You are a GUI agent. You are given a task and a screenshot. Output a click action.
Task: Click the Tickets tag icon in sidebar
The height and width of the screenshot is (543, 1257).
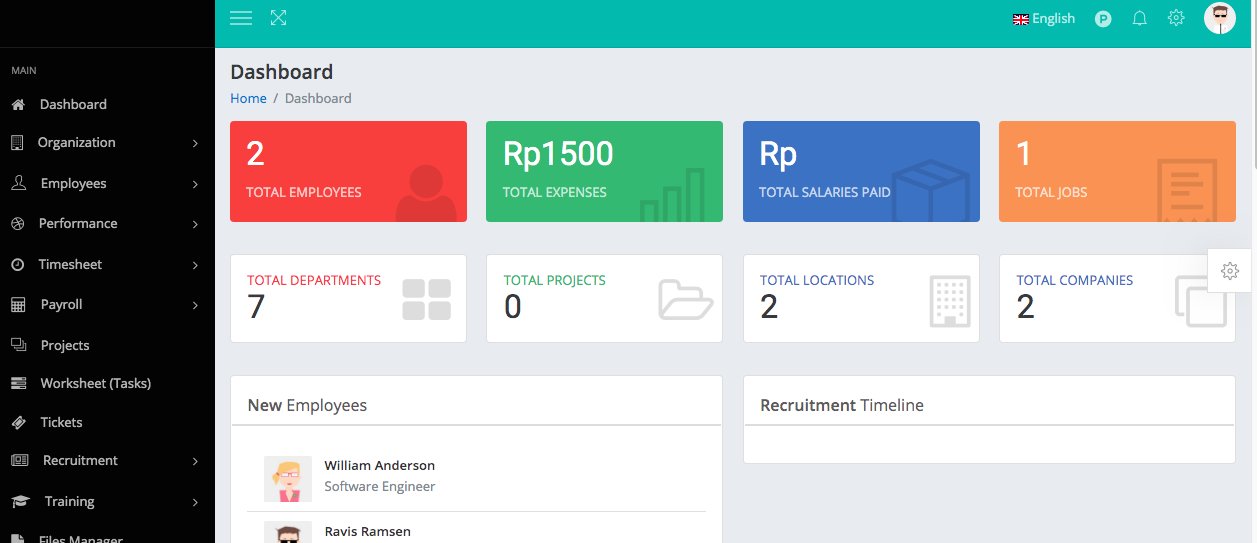tap(18, 423)
